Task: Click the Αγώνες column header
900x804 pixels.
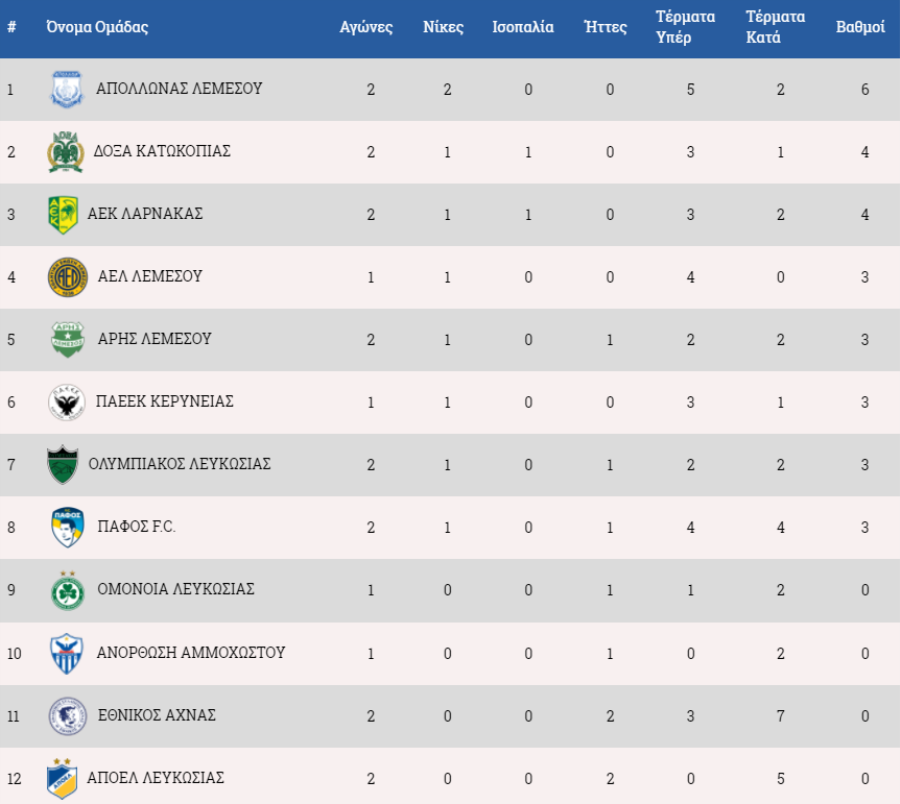Action: (x=366, y=27)
